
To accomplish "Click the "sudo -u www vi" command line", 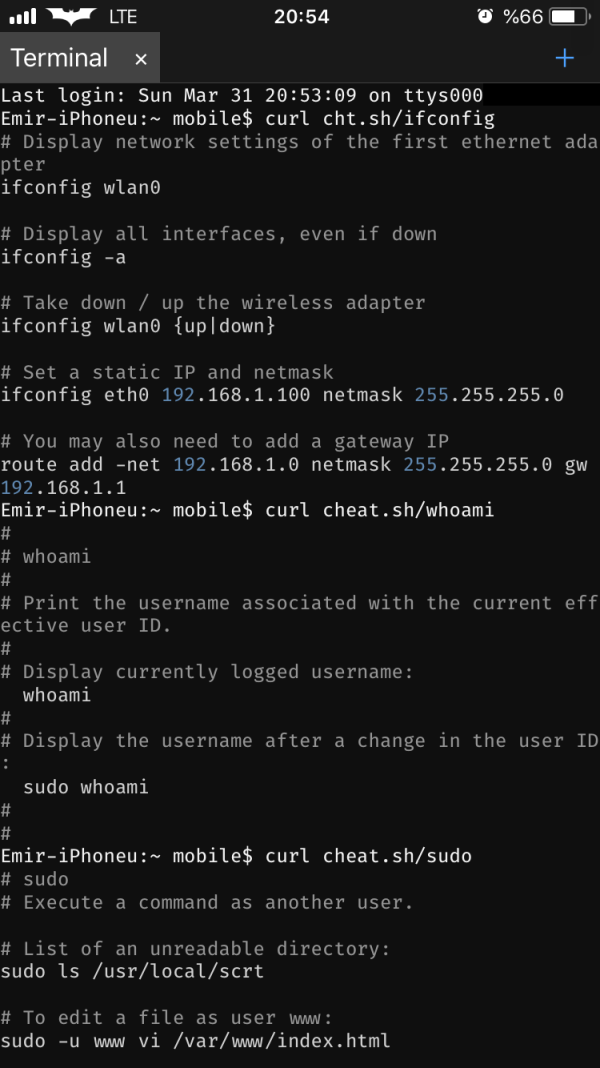I will pos(195,1041).
